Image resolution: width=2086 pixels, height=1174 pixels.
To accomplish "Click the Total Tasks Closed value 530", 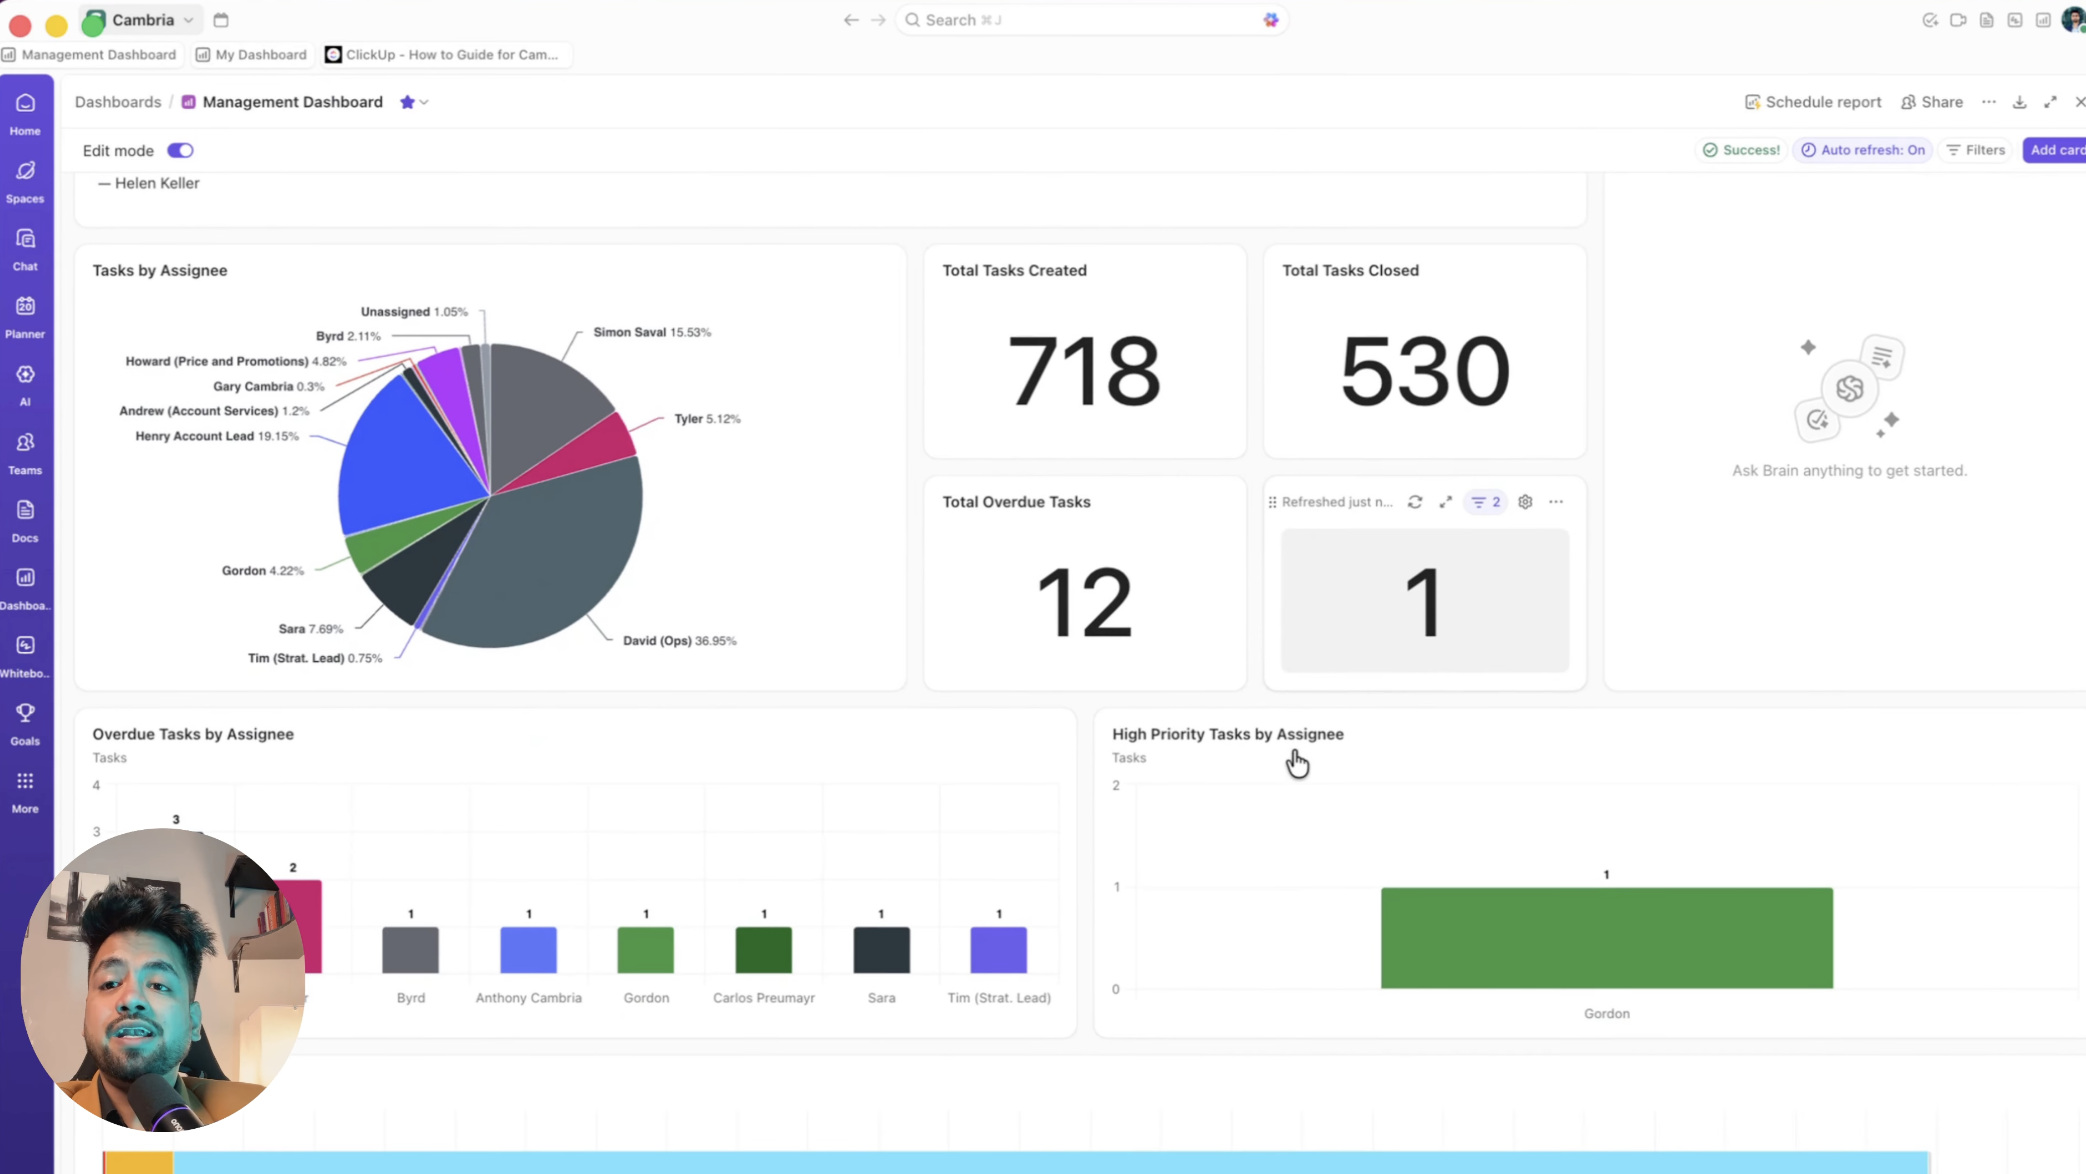I will [x=1424, y=371].
